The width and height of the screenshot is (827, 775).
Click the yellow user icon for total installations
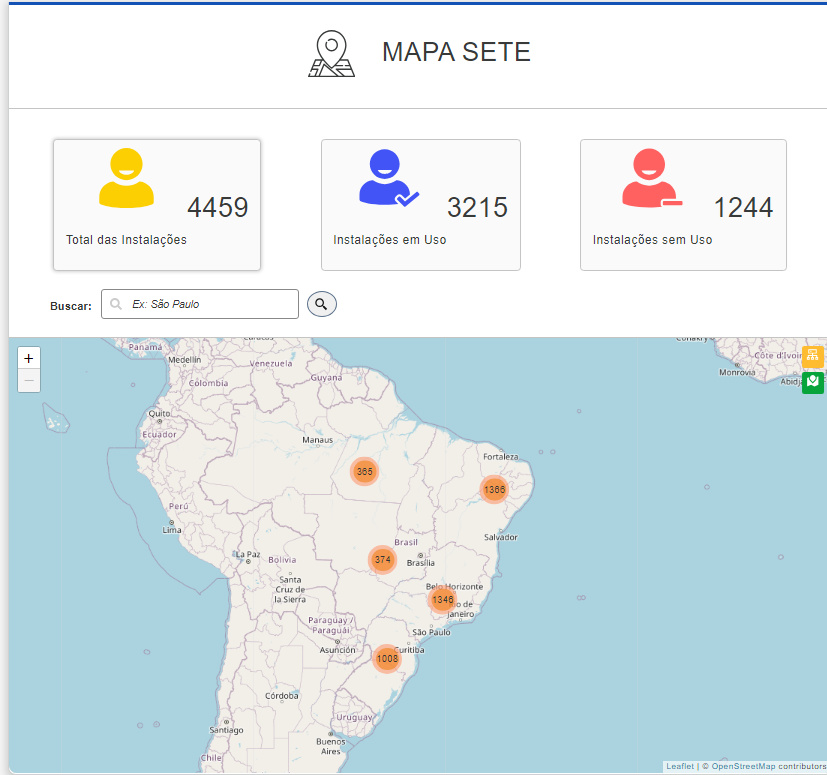pyautogui.click(x=126, y=178)
